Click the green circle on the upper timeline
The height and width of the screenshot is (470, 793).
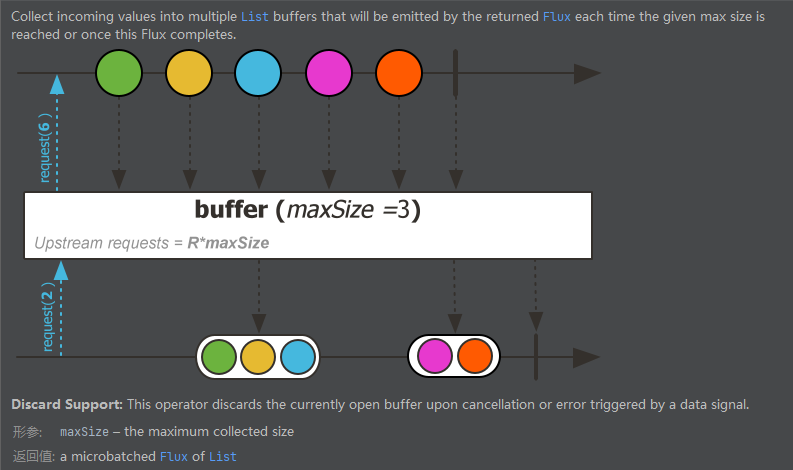[x=119, y=74]
